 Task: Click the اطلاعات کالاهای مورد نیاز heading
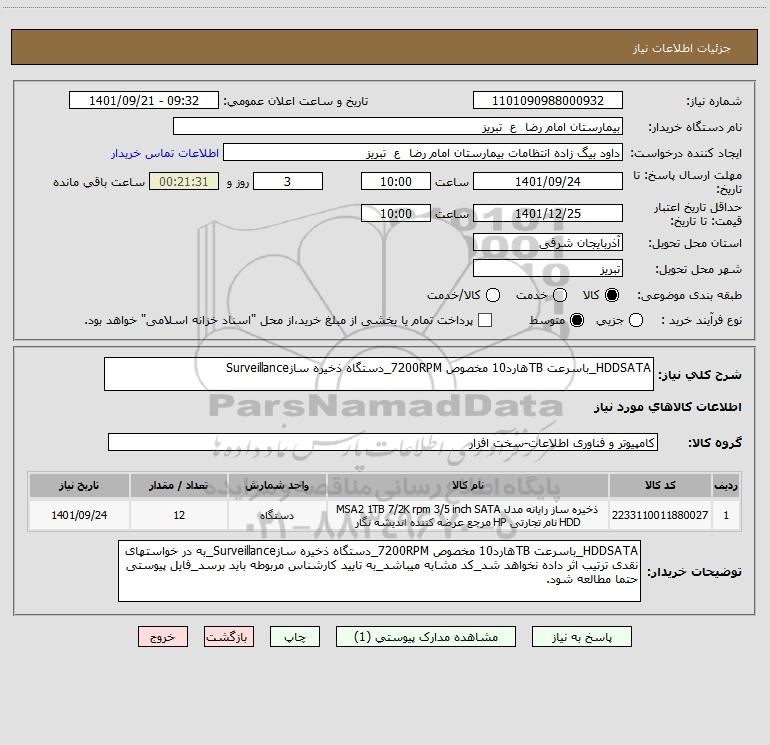point(667,407)
